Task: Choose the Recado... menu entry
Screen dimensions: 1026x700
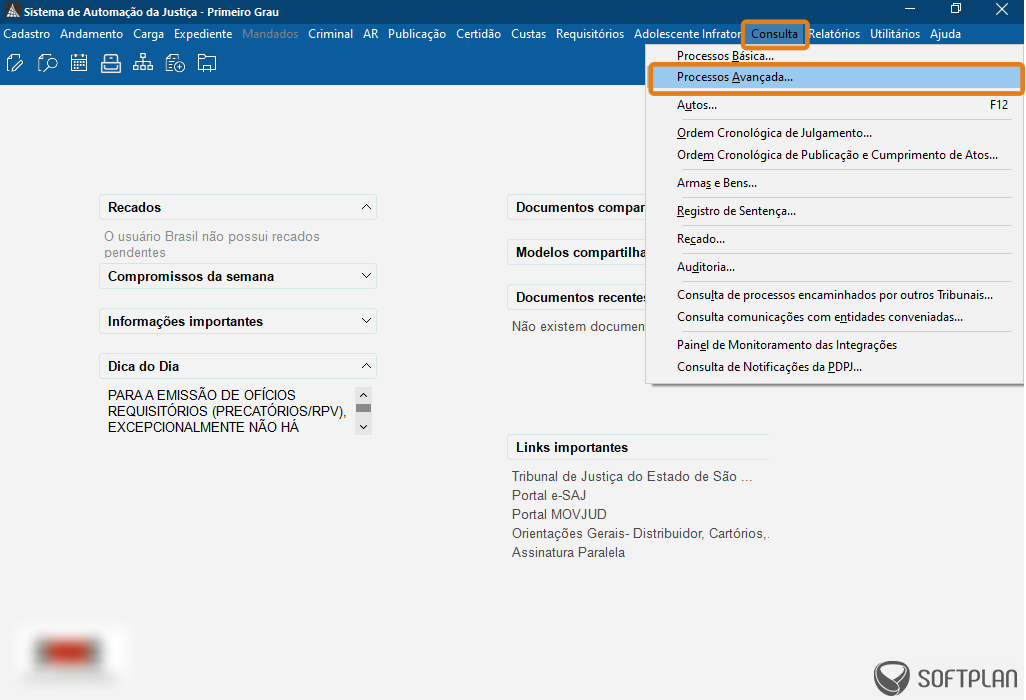Action: pyautogui.click(x=834, y=239)
